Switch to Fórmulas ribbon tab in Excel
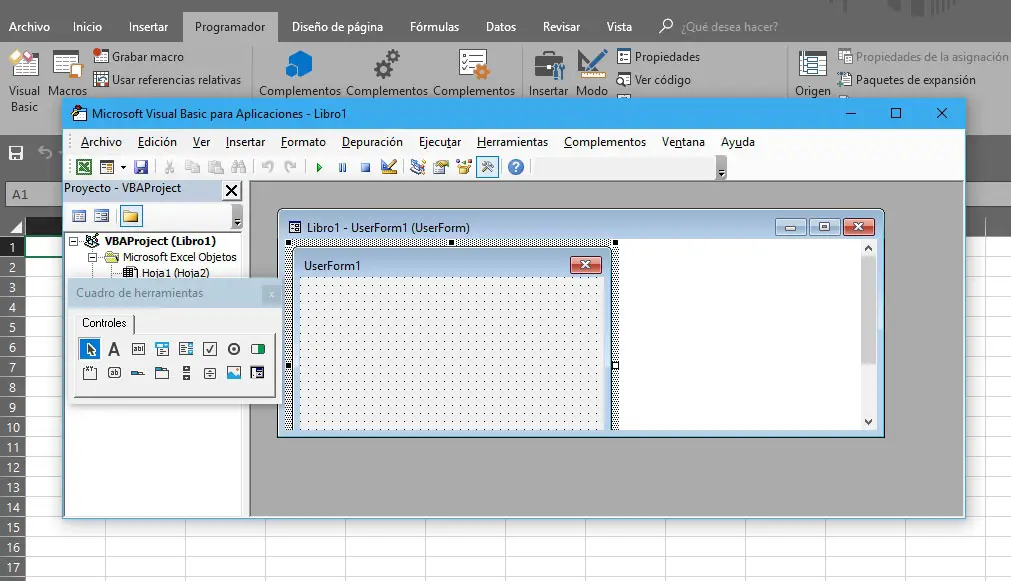Viewport: 1011px width, 581px height. point(435,27)
